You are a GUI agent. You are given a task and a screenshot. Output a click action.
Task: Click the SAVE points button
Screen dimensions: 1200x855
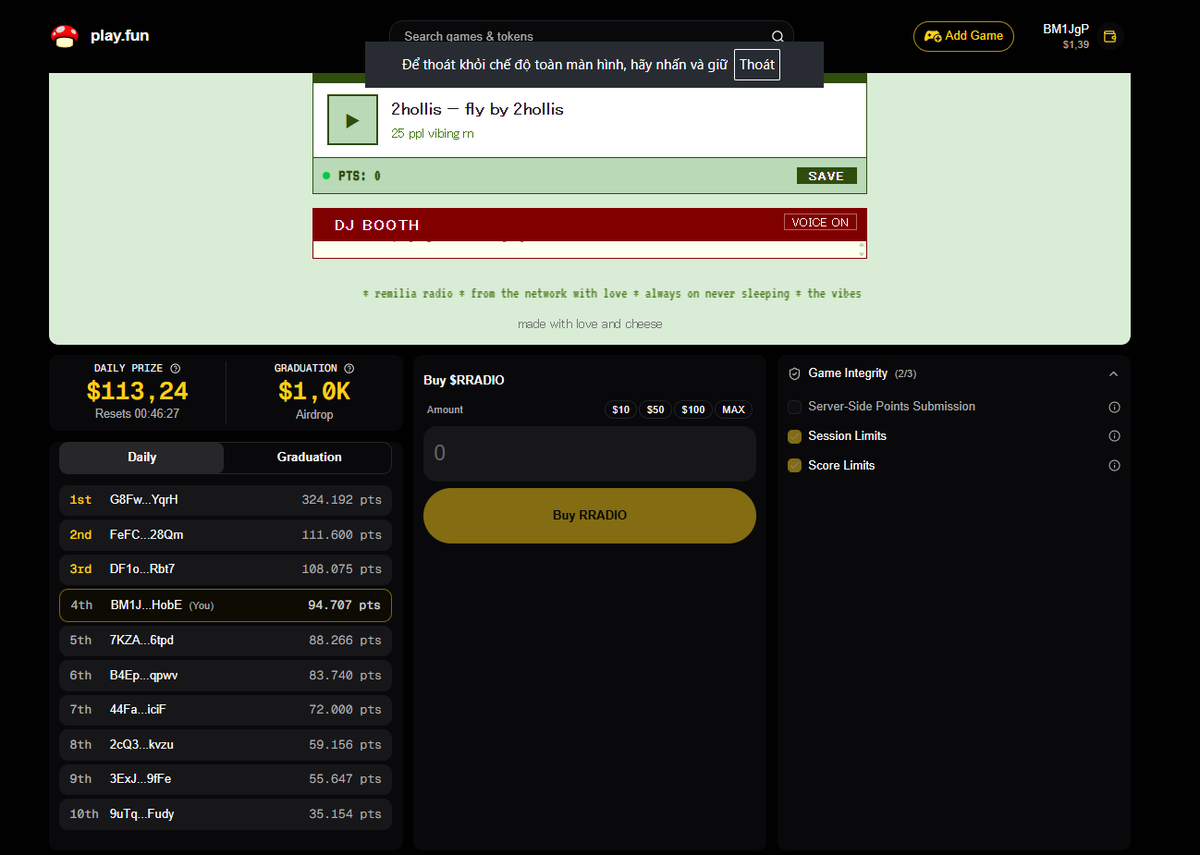click(x=826, y=176)
